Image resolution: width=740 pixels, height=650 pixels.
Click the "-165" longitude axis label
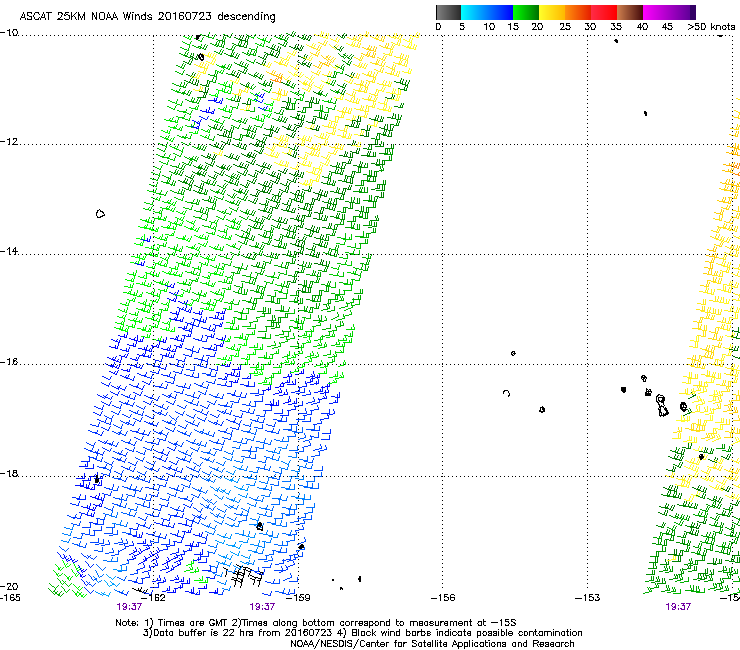coord(10,598)
